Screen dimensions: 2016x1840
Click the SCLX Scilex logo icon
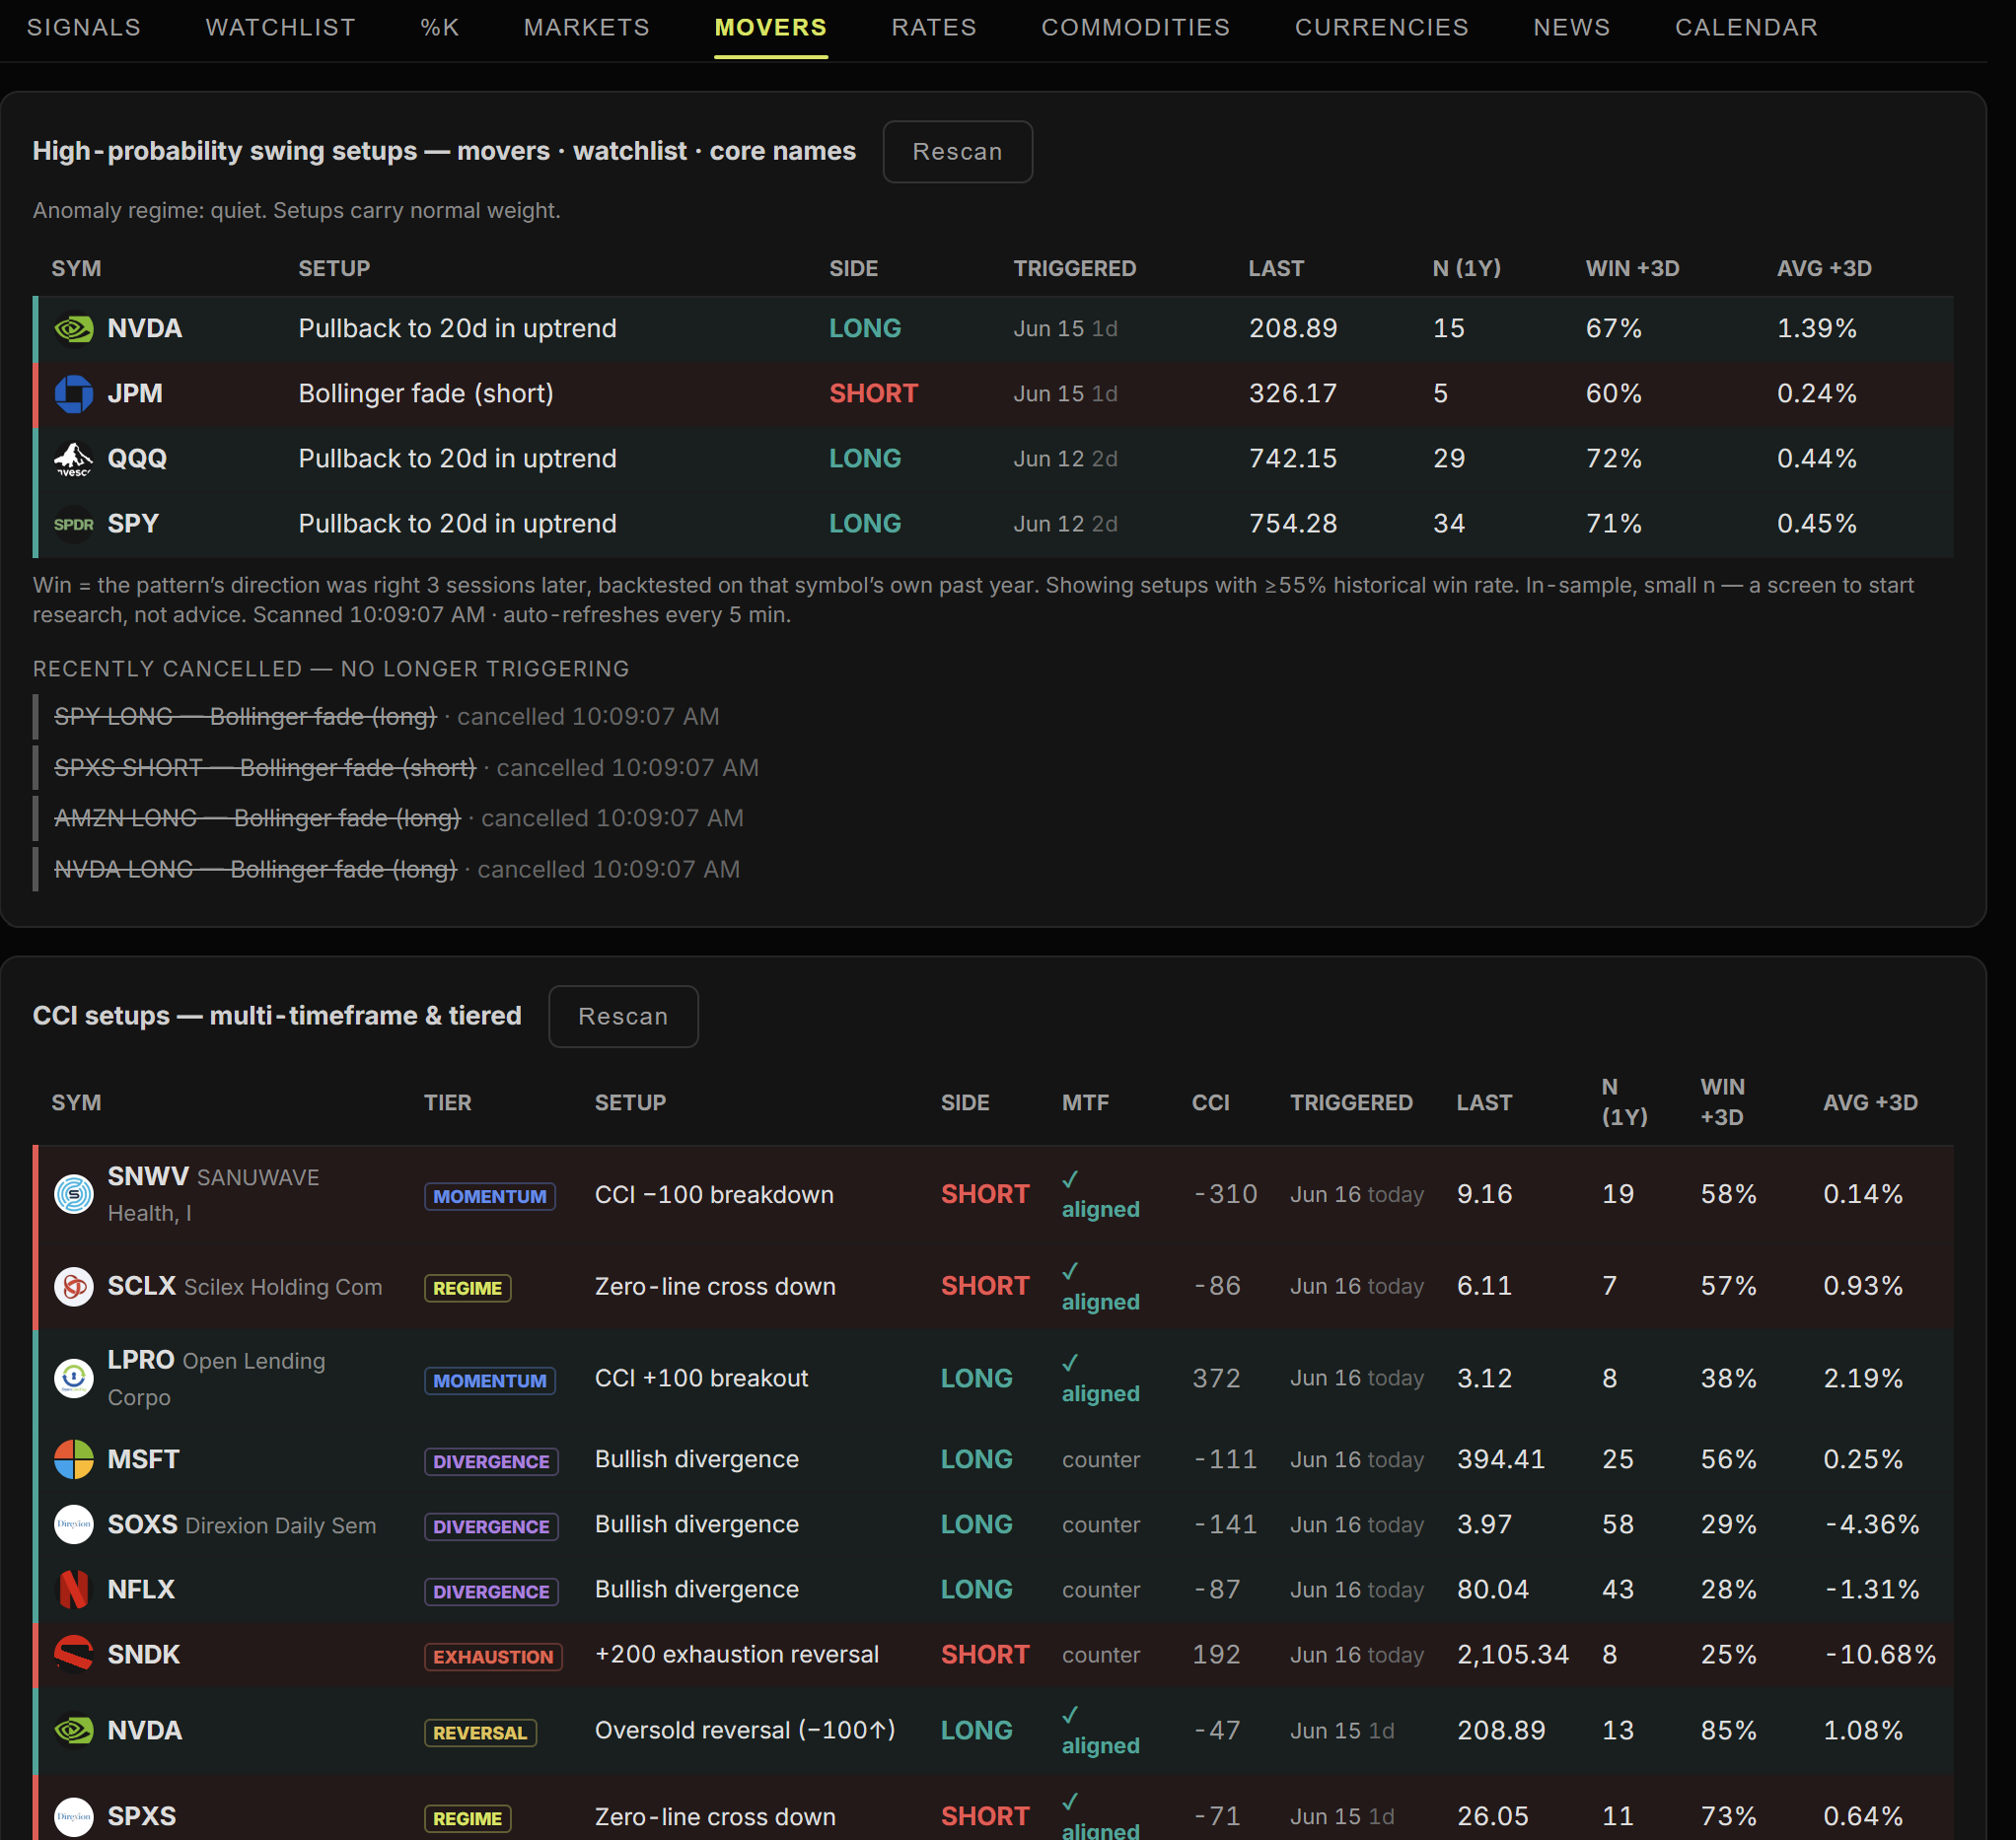[73, 1286]
